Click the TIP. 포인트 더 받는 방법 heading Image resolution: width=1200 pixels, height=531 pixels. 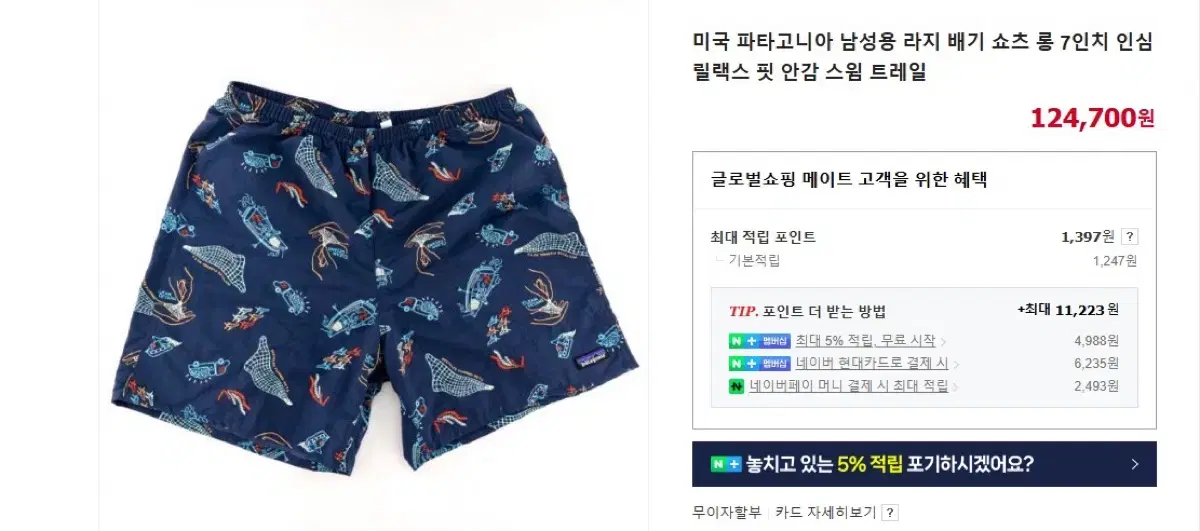(807, 311)
